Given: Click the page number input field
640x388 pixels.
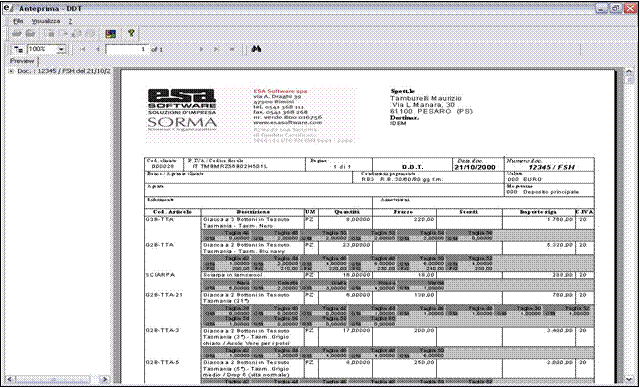Looking at the screenshot, I should [127, 49].
